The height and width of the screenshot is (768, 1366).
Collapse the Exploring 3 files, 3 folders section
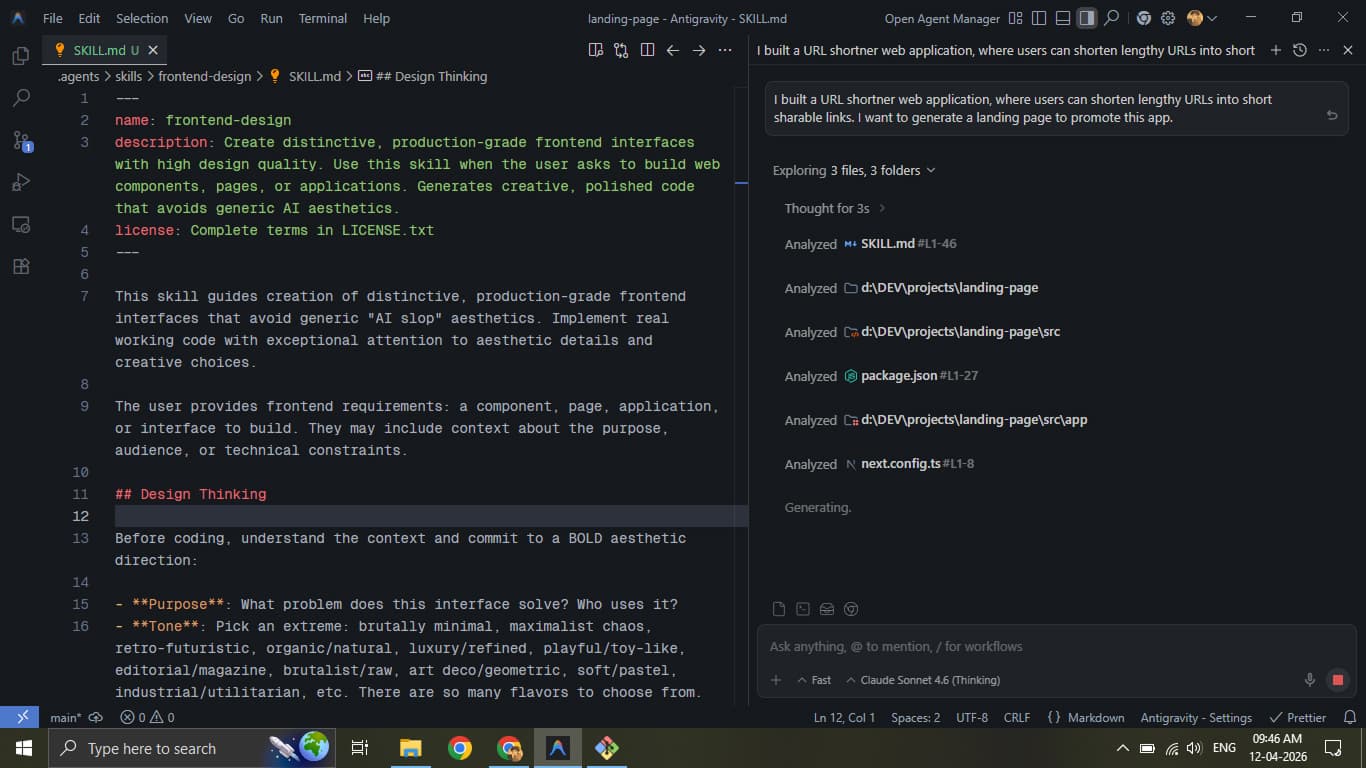[x=931, y=170]
